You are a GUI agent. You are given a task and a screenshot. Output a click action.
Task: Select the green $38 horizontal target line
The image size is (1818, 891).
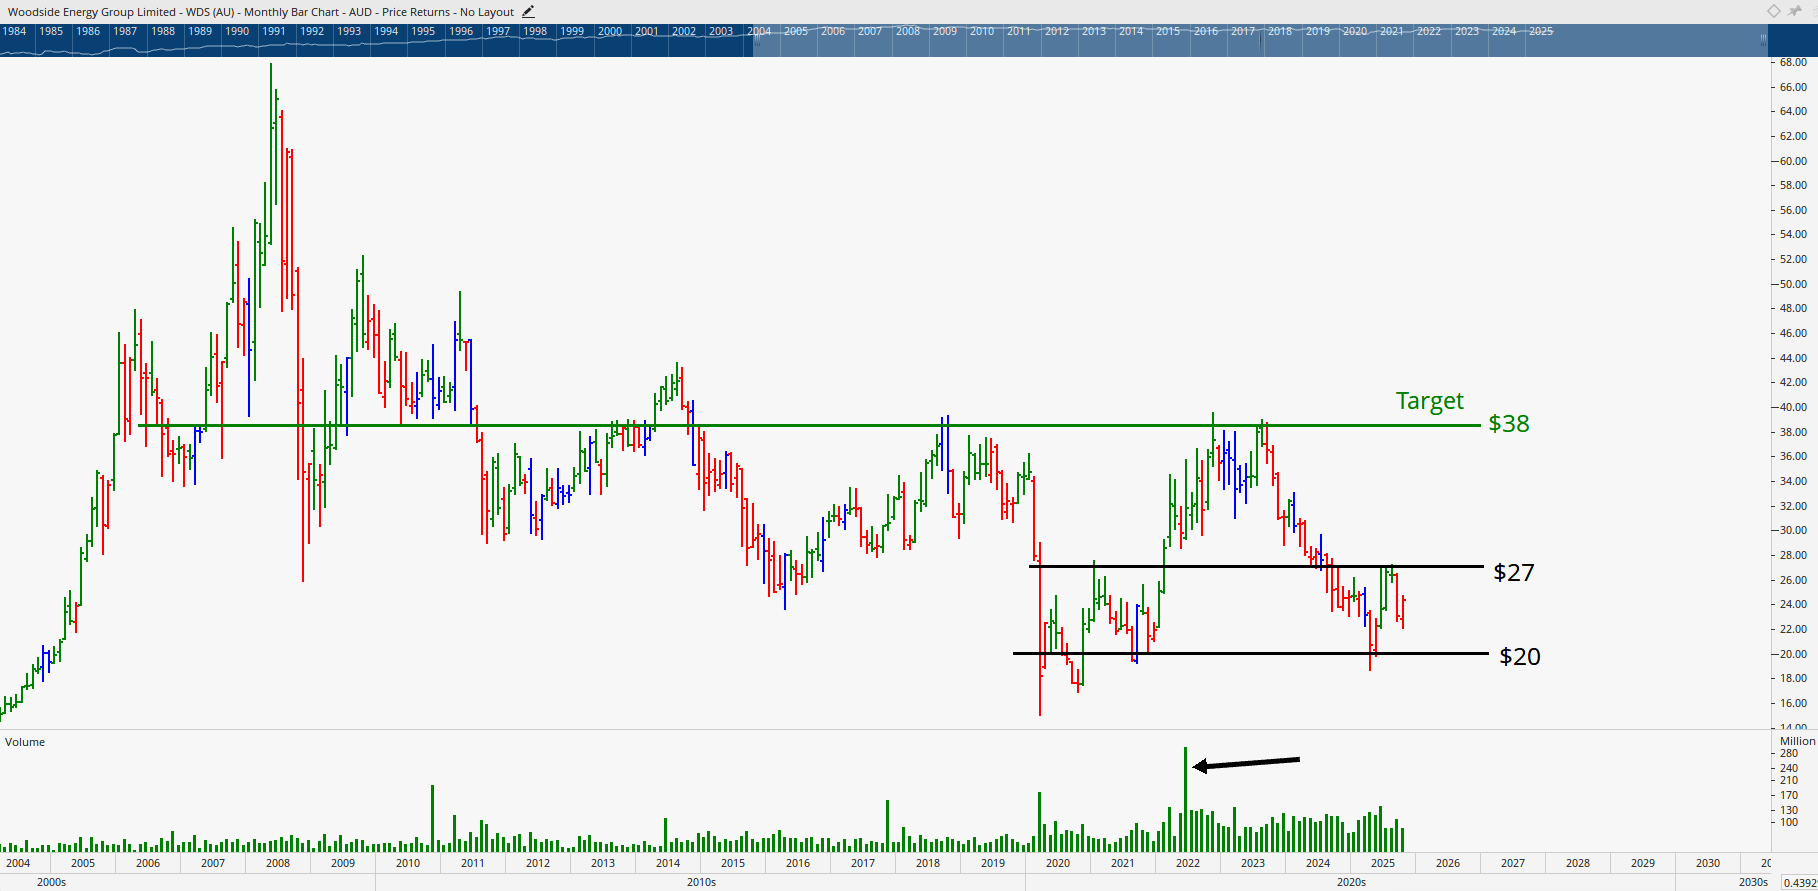[x=808, y=426]
